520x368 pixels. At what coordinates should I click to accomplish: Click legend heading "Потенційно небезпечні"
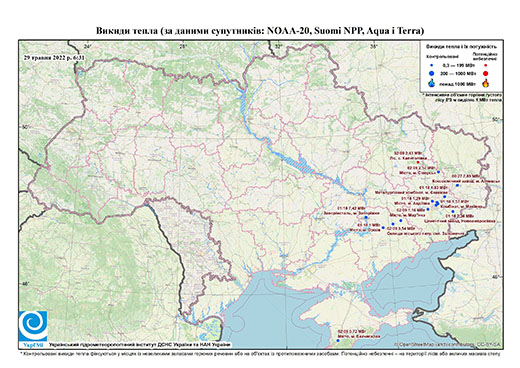(485, 56)
